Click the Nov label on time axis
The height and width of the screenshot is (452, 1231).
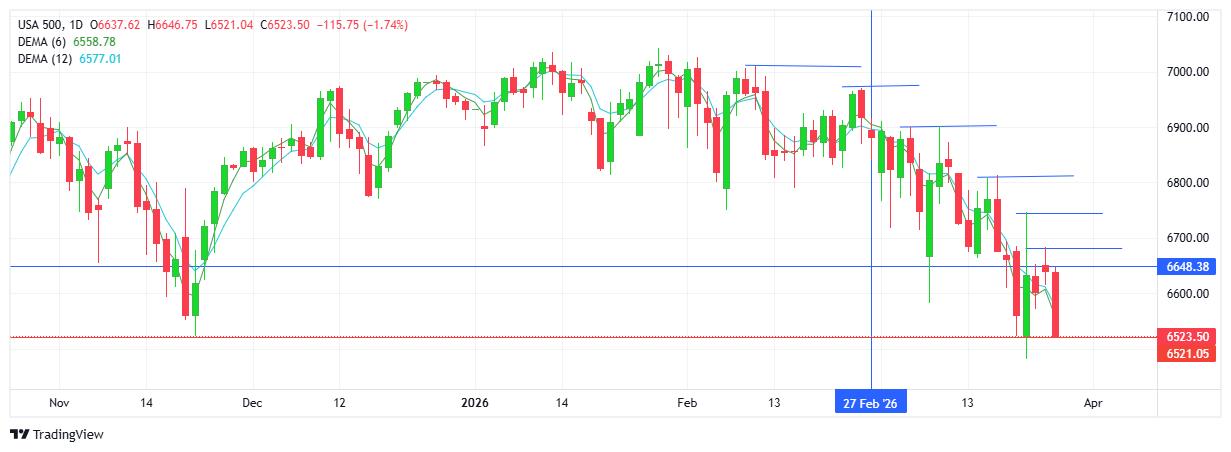click(x=58, y=403)
